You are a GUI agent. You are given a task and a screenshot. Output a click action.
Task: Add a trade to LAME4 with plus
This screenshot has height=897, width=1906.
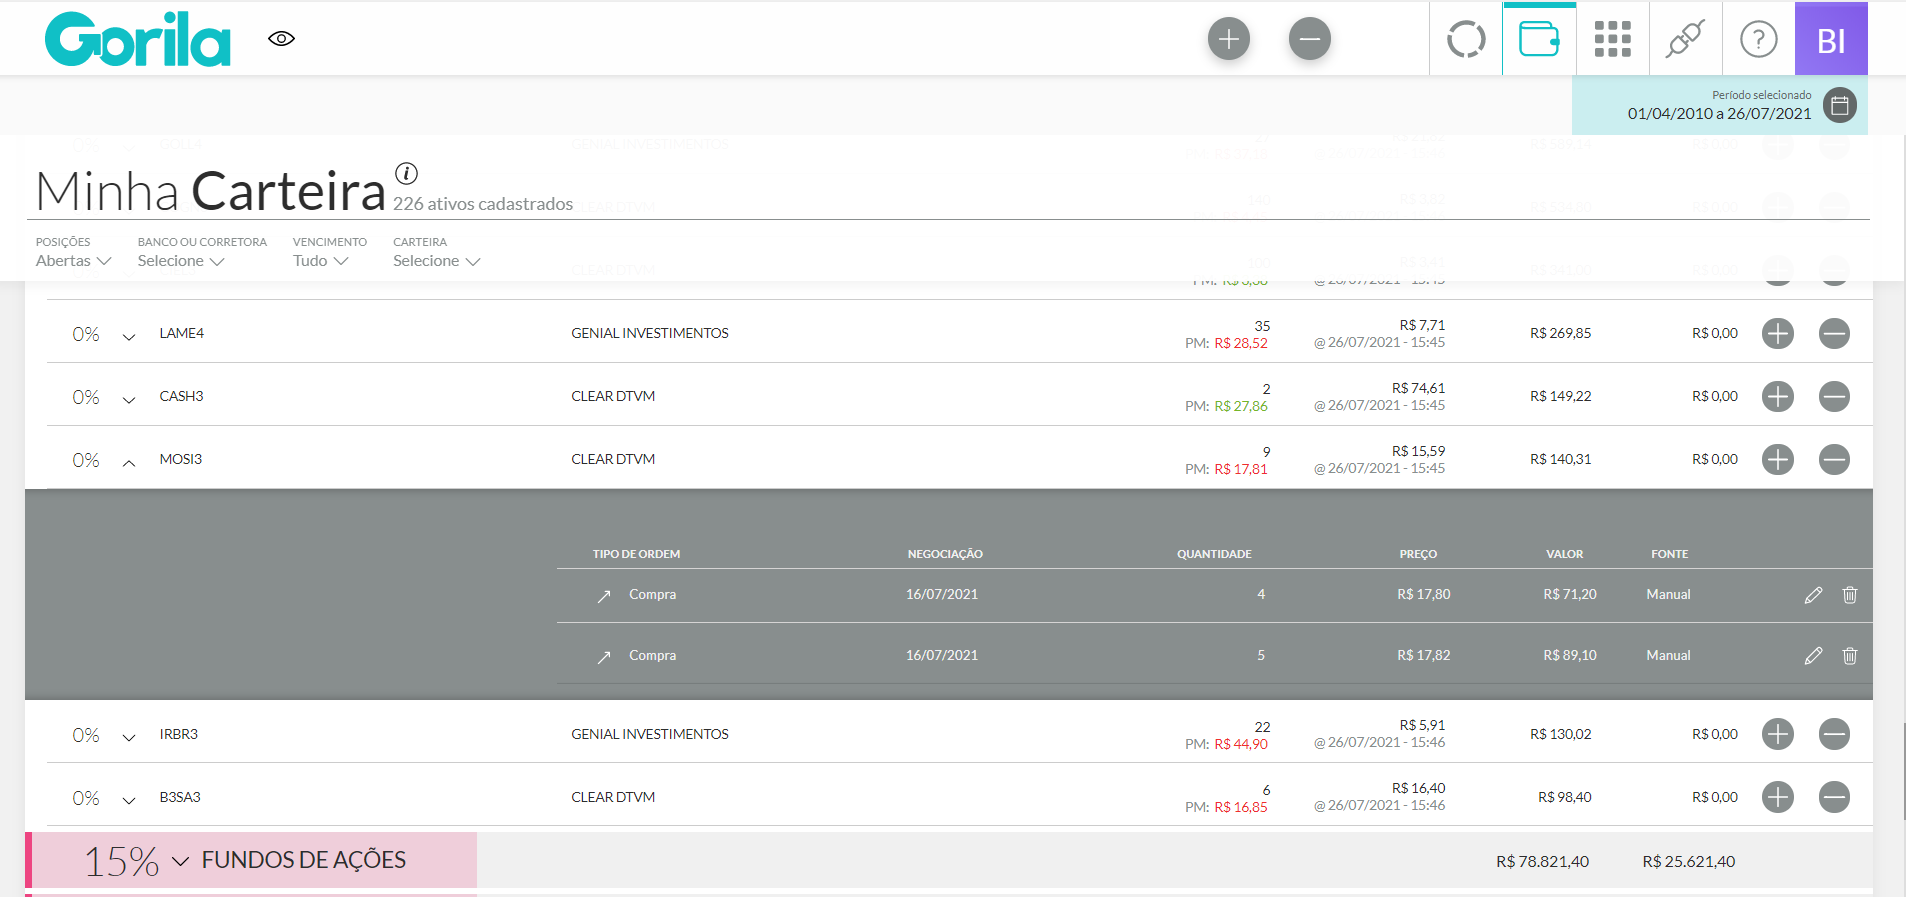point(1777,334)
